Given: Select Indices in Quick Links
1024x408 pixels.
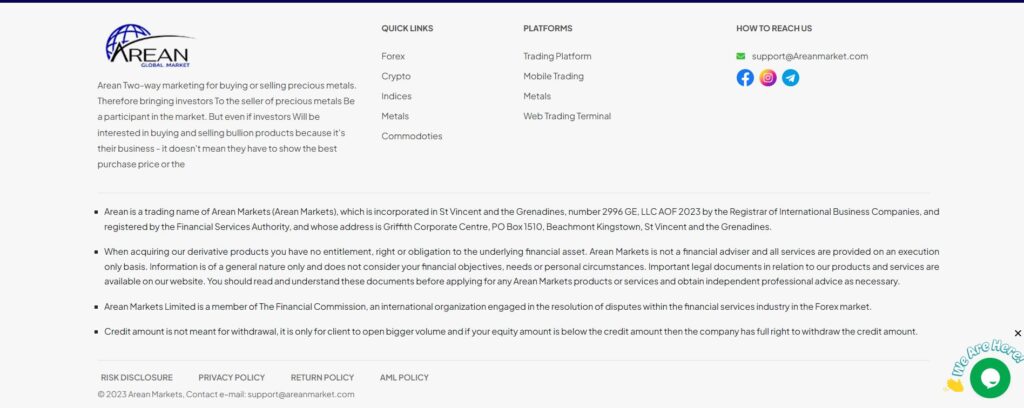Looking at the screenshot, I should (396, 97).
